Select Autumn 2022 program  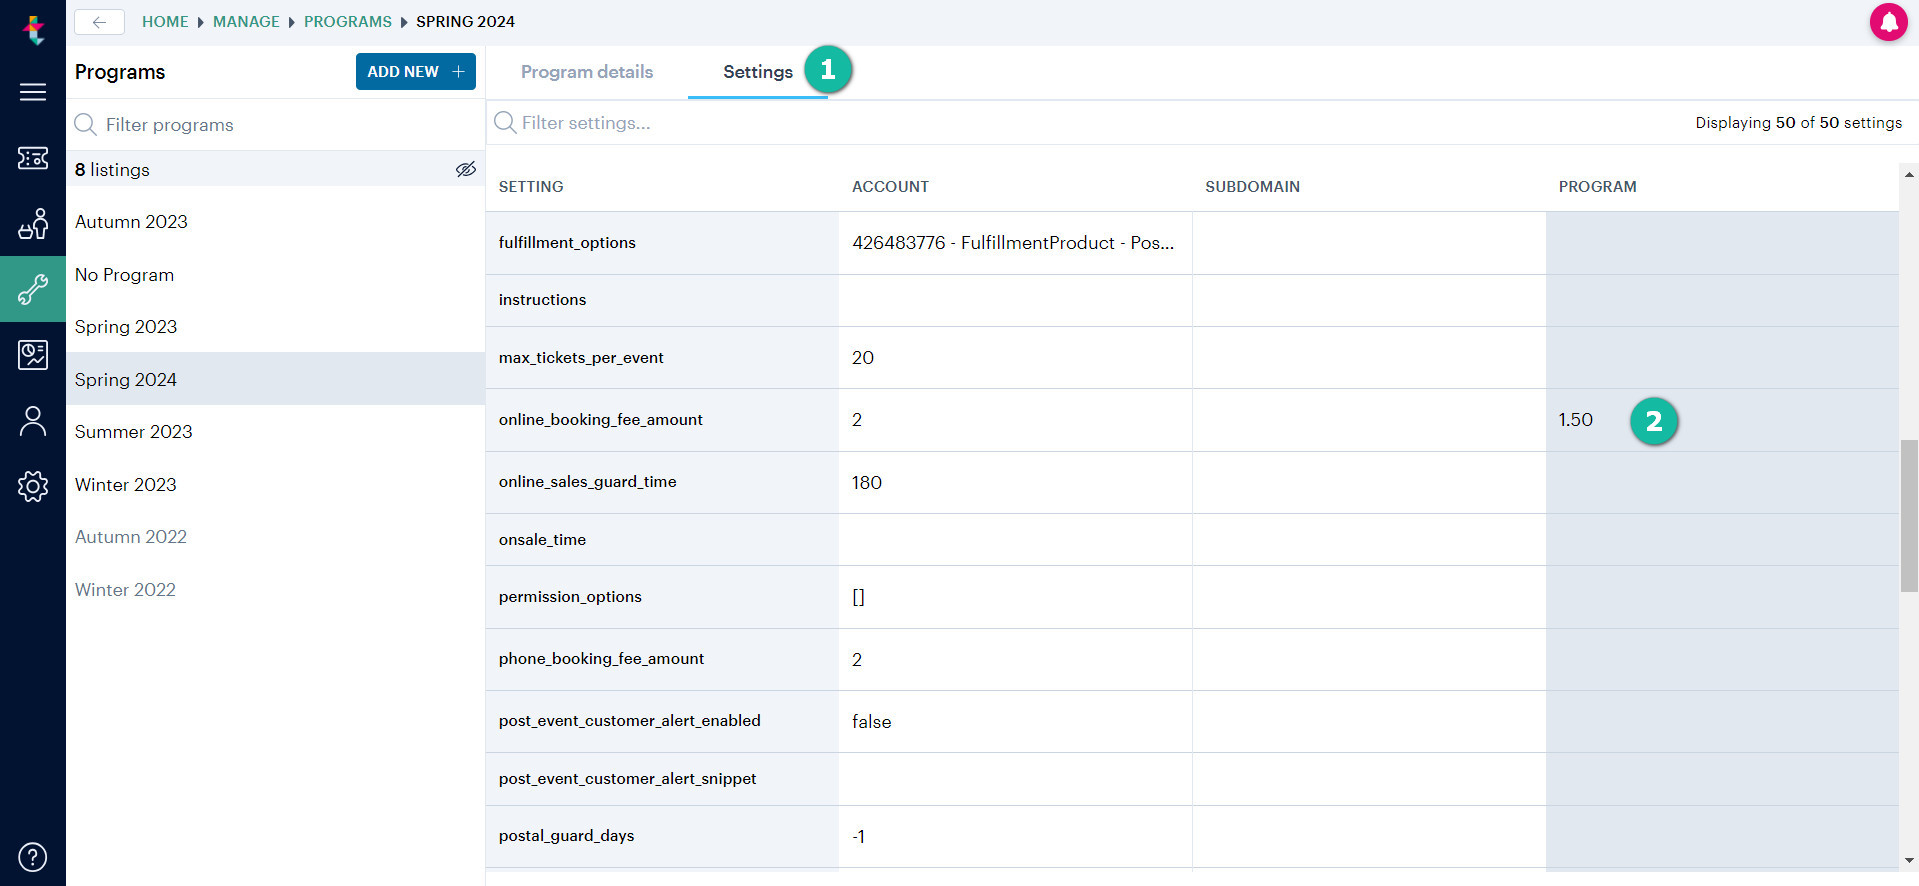[276, 537]
